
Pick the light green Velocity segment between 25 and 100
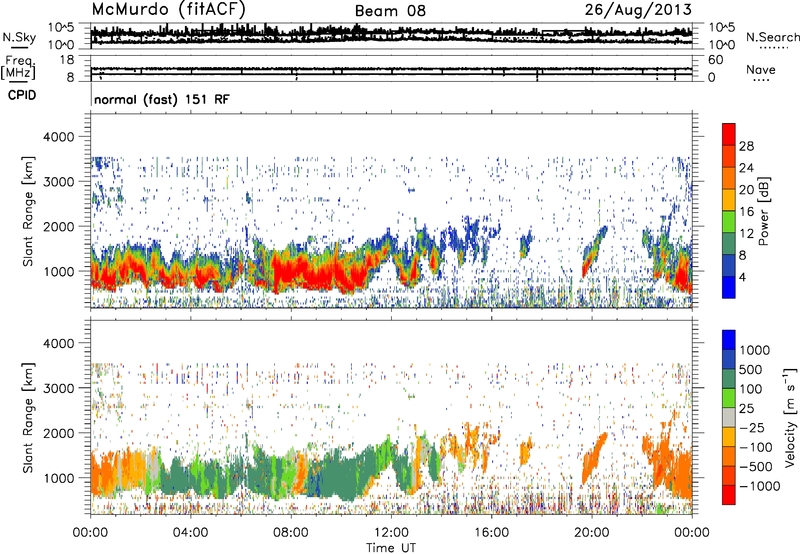click(x=729, y=398)
